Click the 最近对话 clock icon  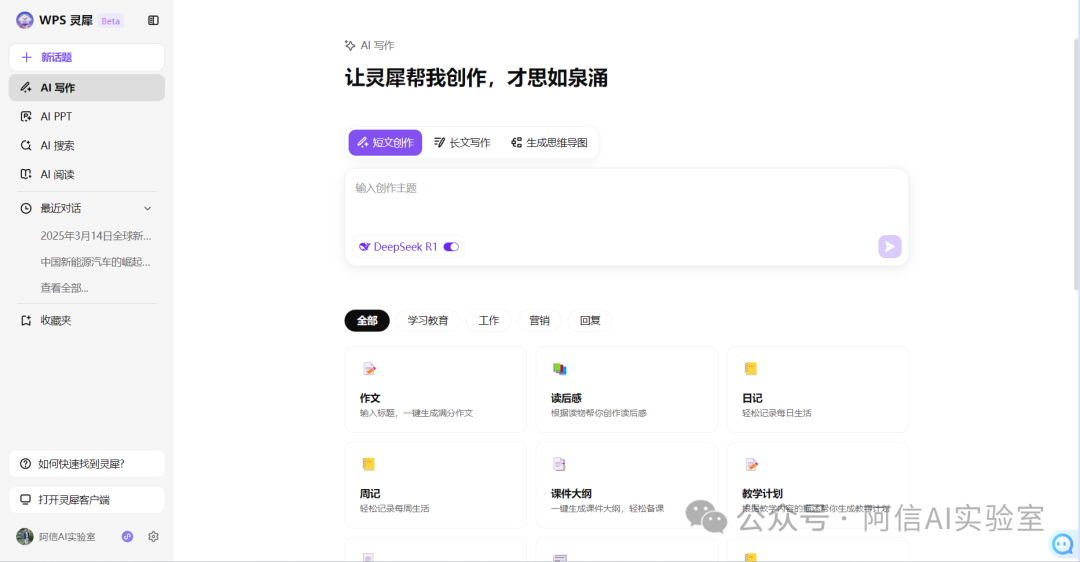tap(26, 208)
